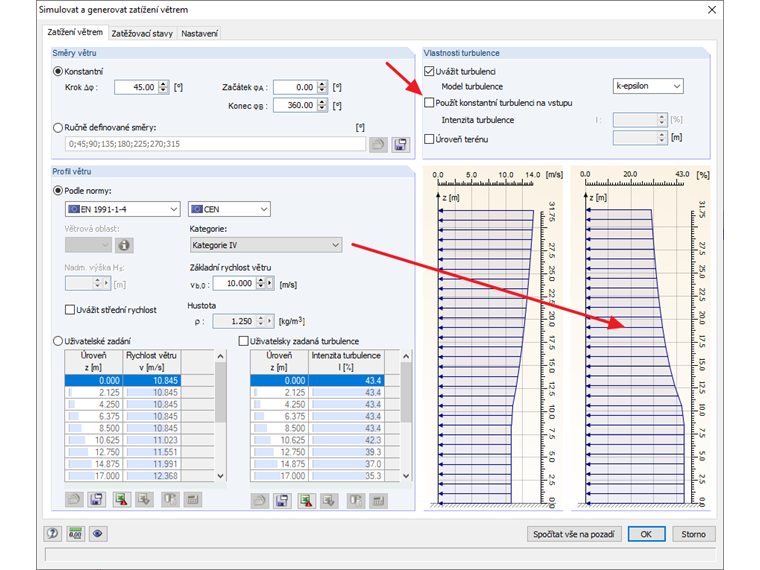The image size is (760, 570).
Task: Select turbulence intensity cell 39.3
Action: click(347, 452)
